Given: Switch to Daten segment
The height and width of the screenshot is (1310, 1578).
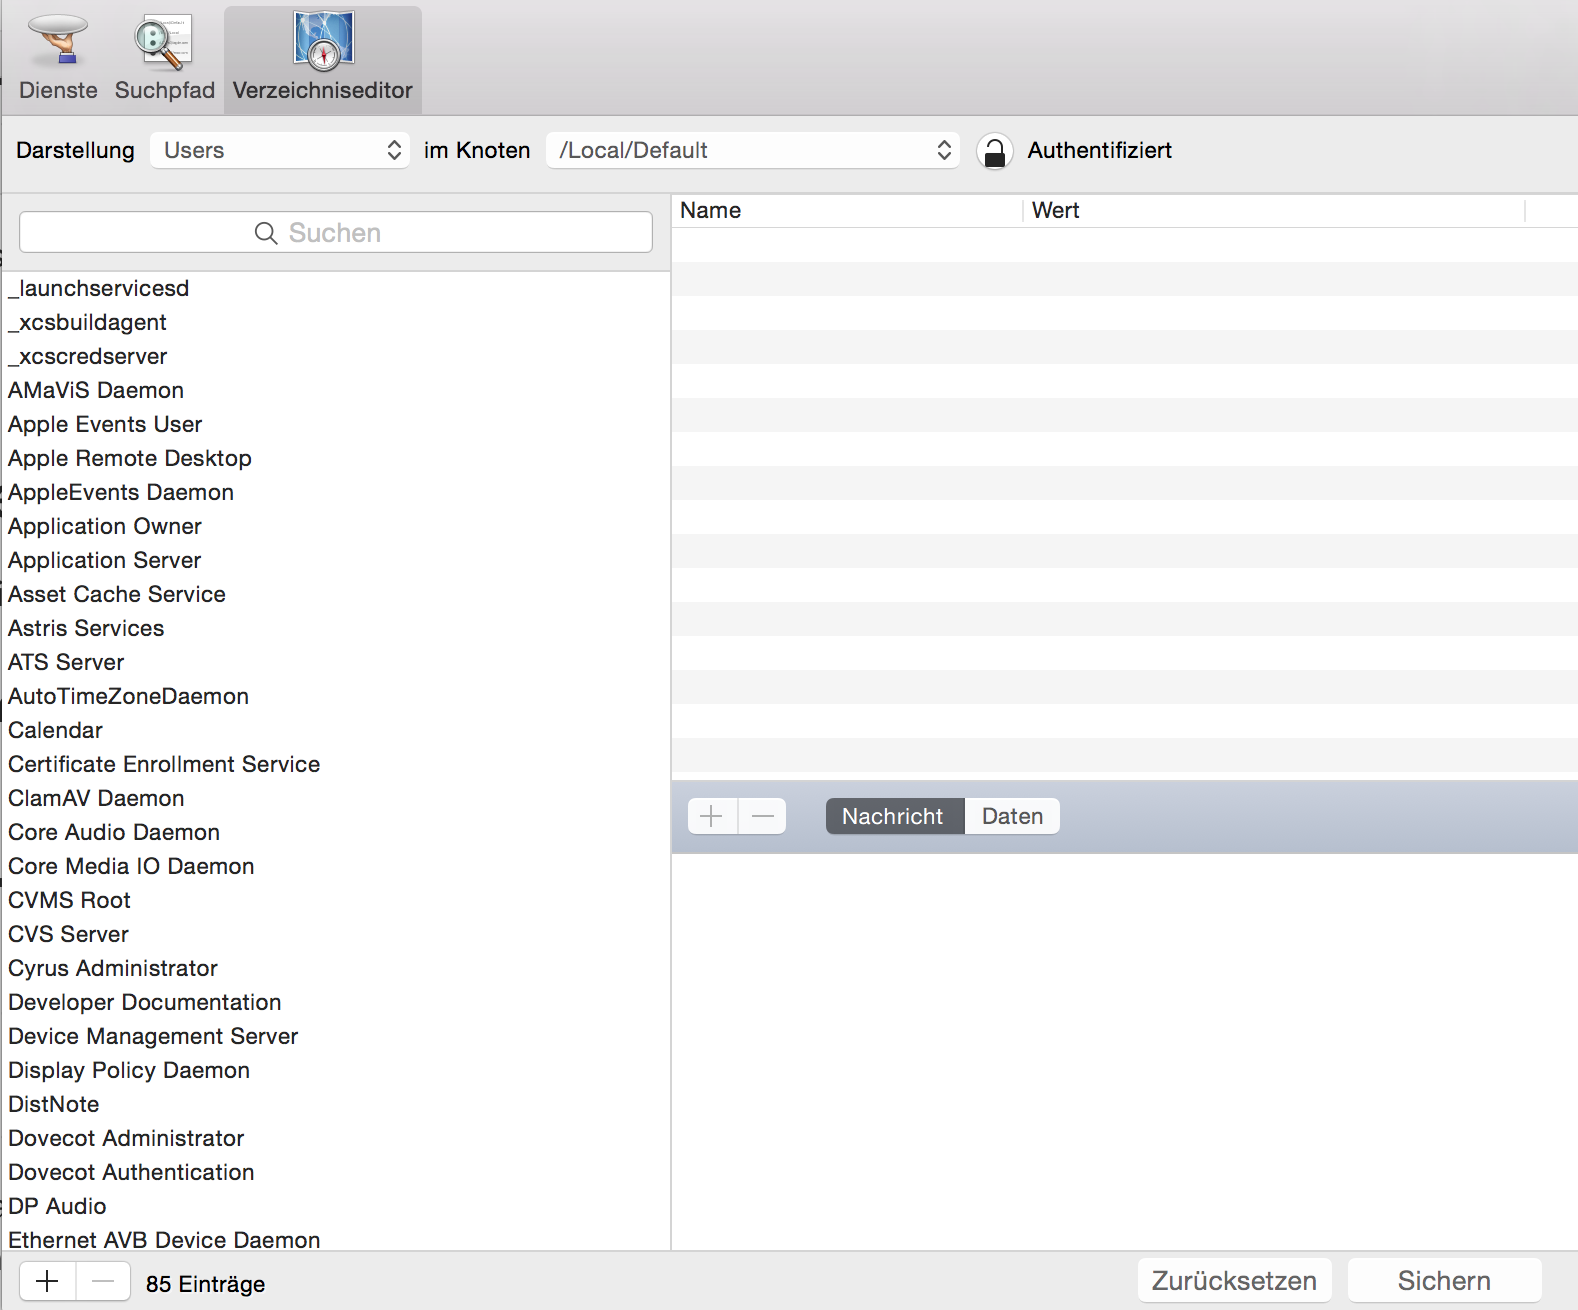Looking at the screenshot, I should tap(1012, 816).
